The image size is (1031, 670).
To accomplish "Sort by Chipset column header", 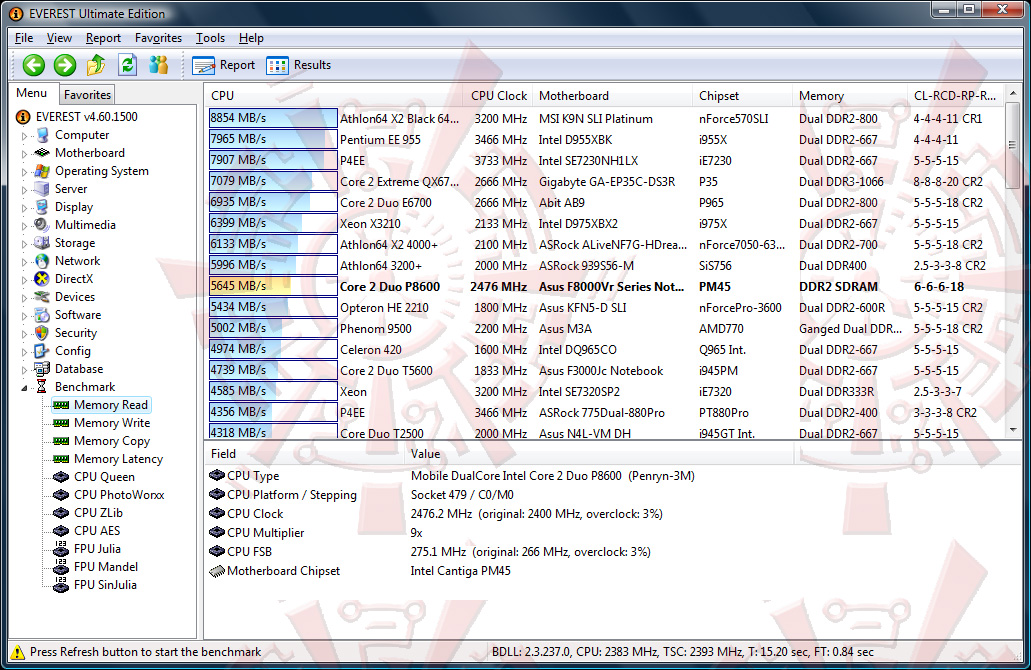I will [742, 96].
